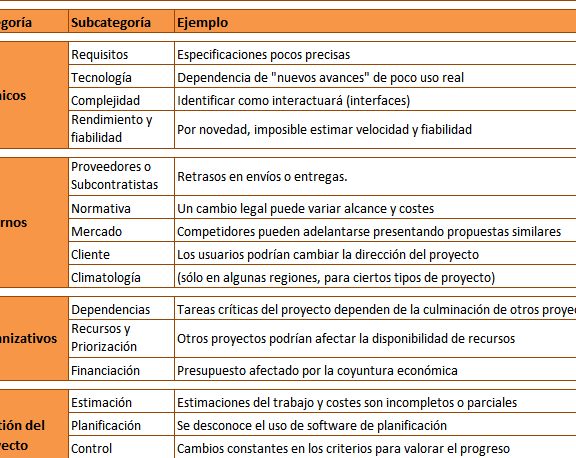Click cell Presupuesto afectado por la coyuntura económica
This screenshot has height=458, width=576.
[x=375, y=369]
